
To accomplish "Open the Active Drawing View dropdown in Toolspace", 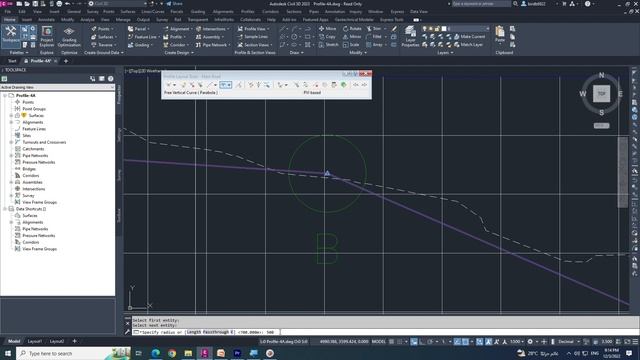I will [x=57, y=87].
